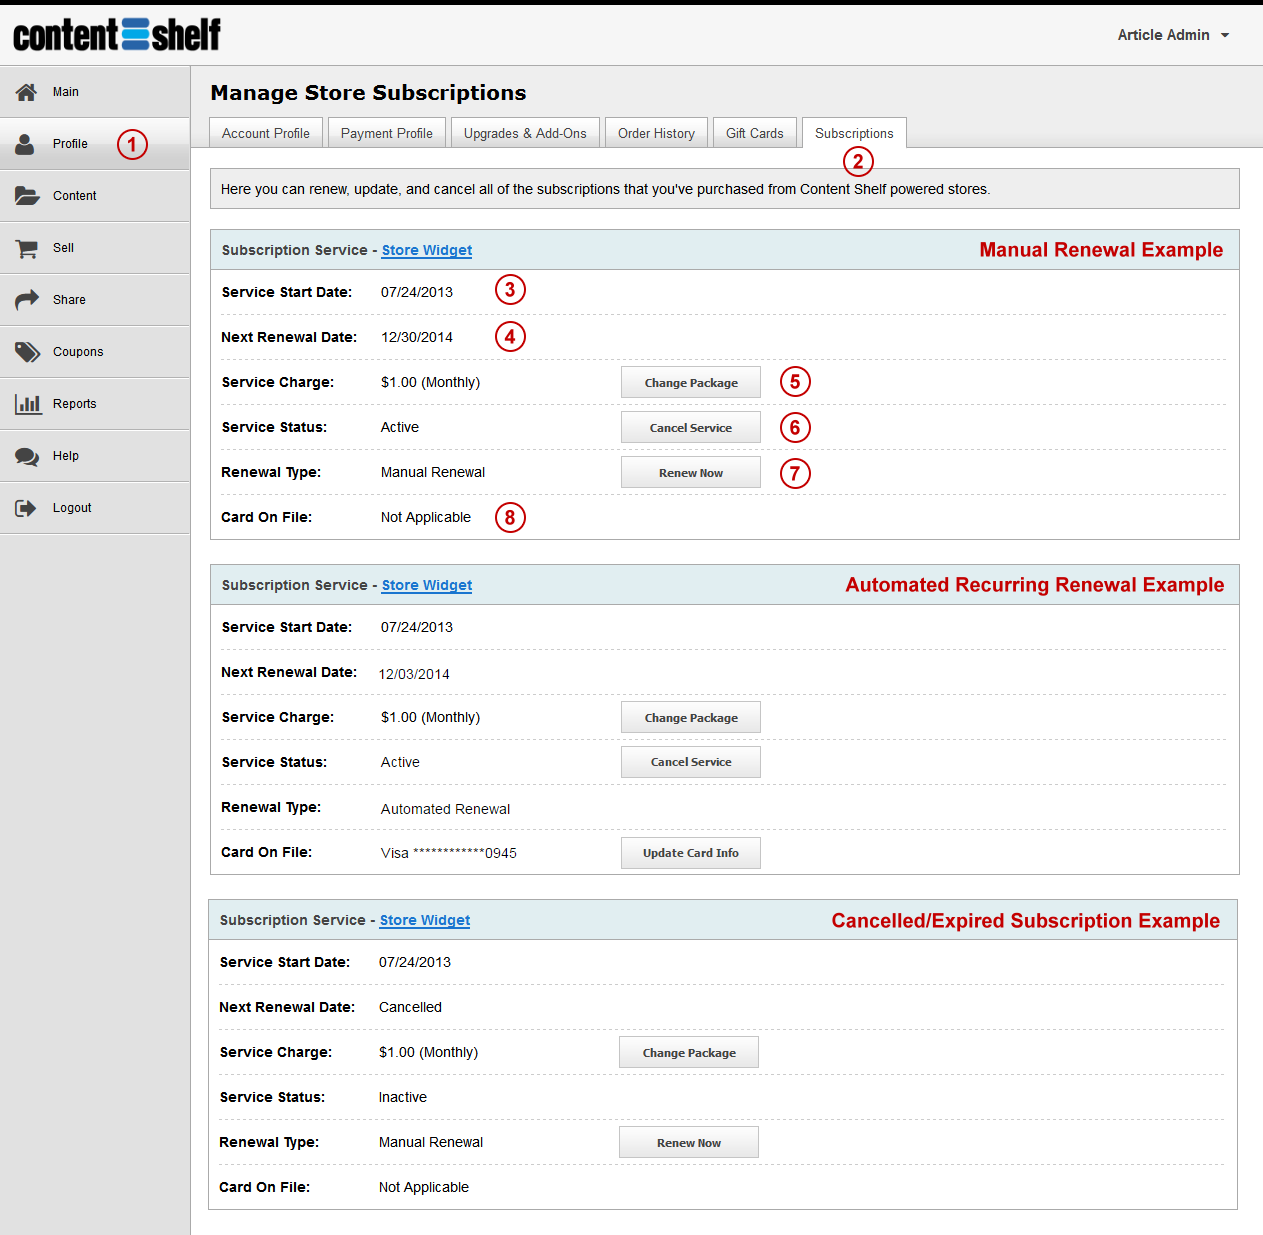
Task: Click Renew Now in Cancelled/Expired subscription
Action: tap(689, 1142)
